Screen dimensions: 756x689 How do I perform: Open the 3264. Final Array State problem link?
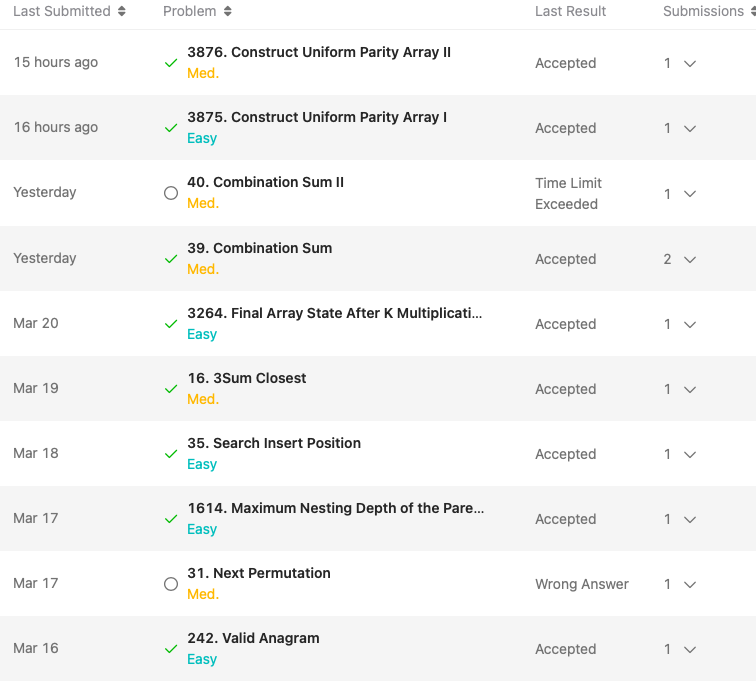(x=334, y=313)
